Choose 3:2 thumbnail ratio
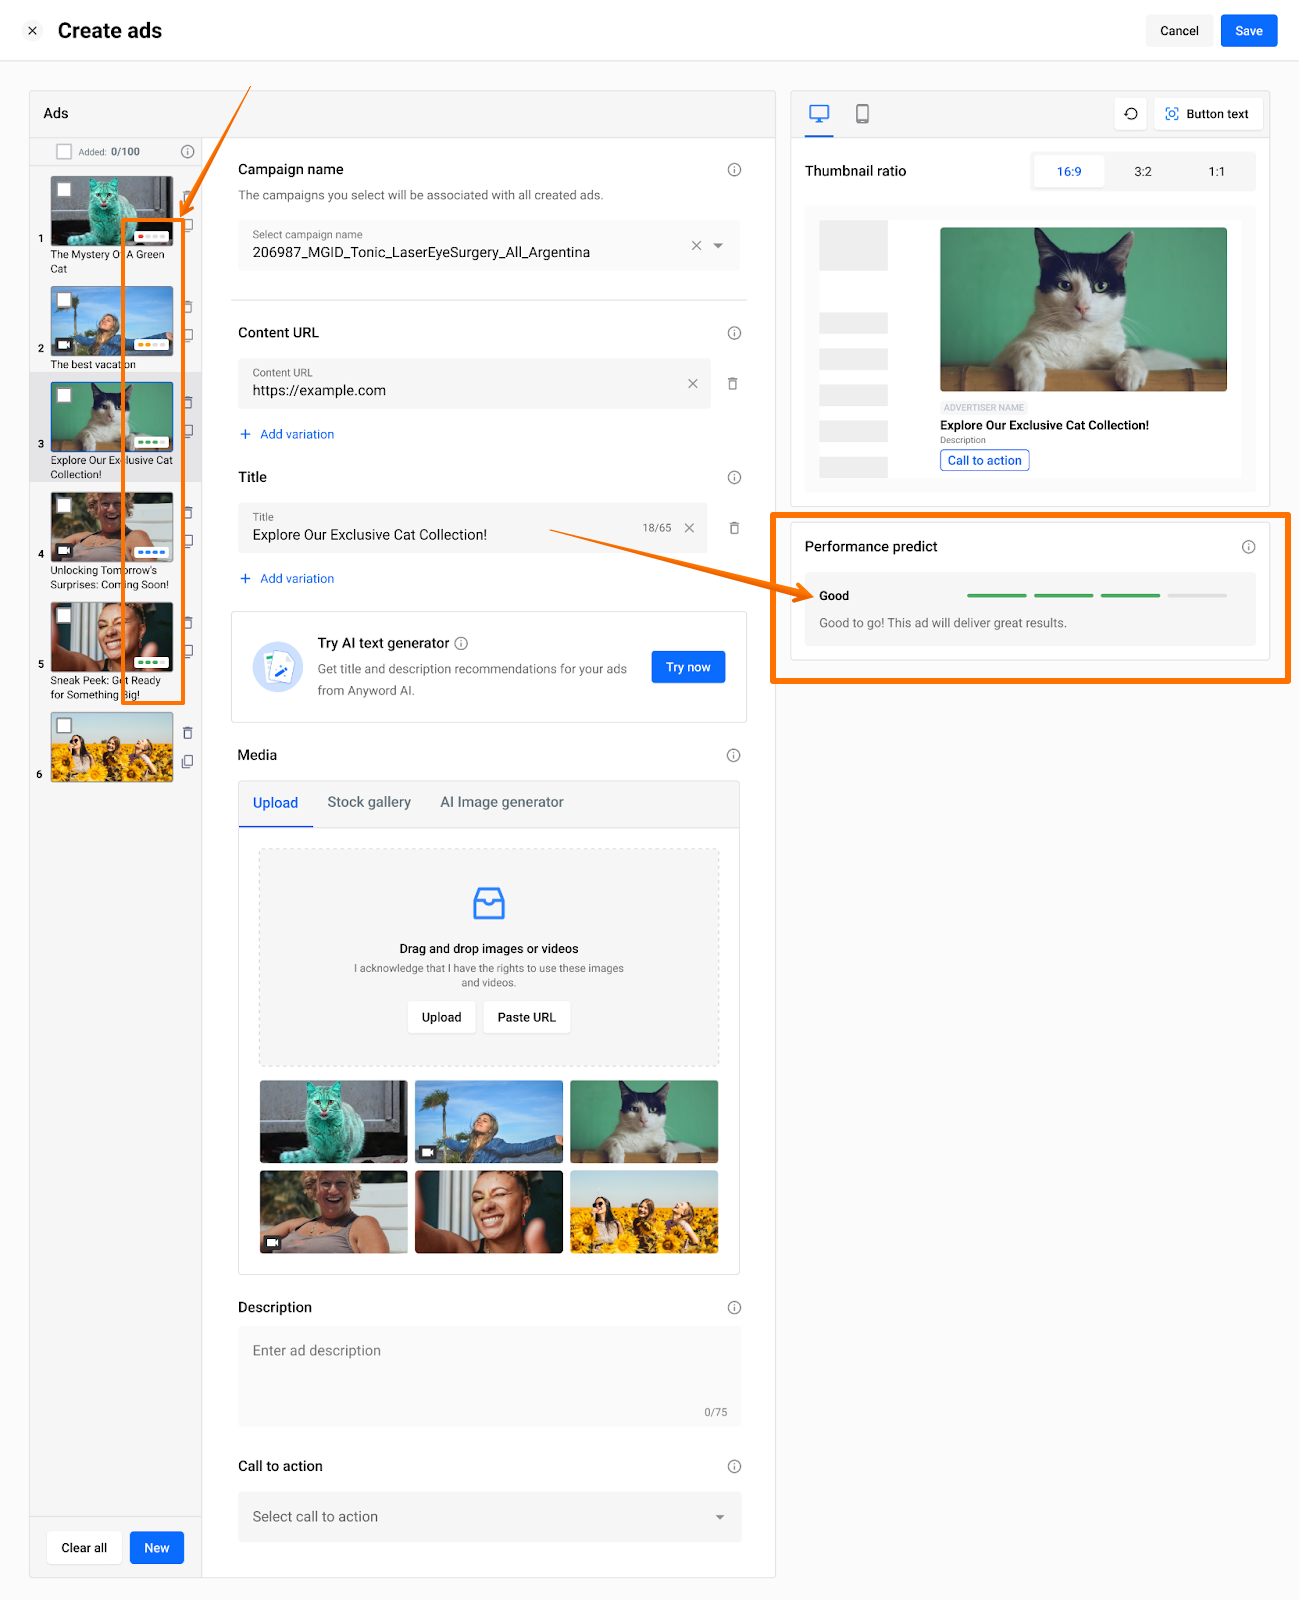Screen dimensions: 1299x1600 (x=1142, y=172)
